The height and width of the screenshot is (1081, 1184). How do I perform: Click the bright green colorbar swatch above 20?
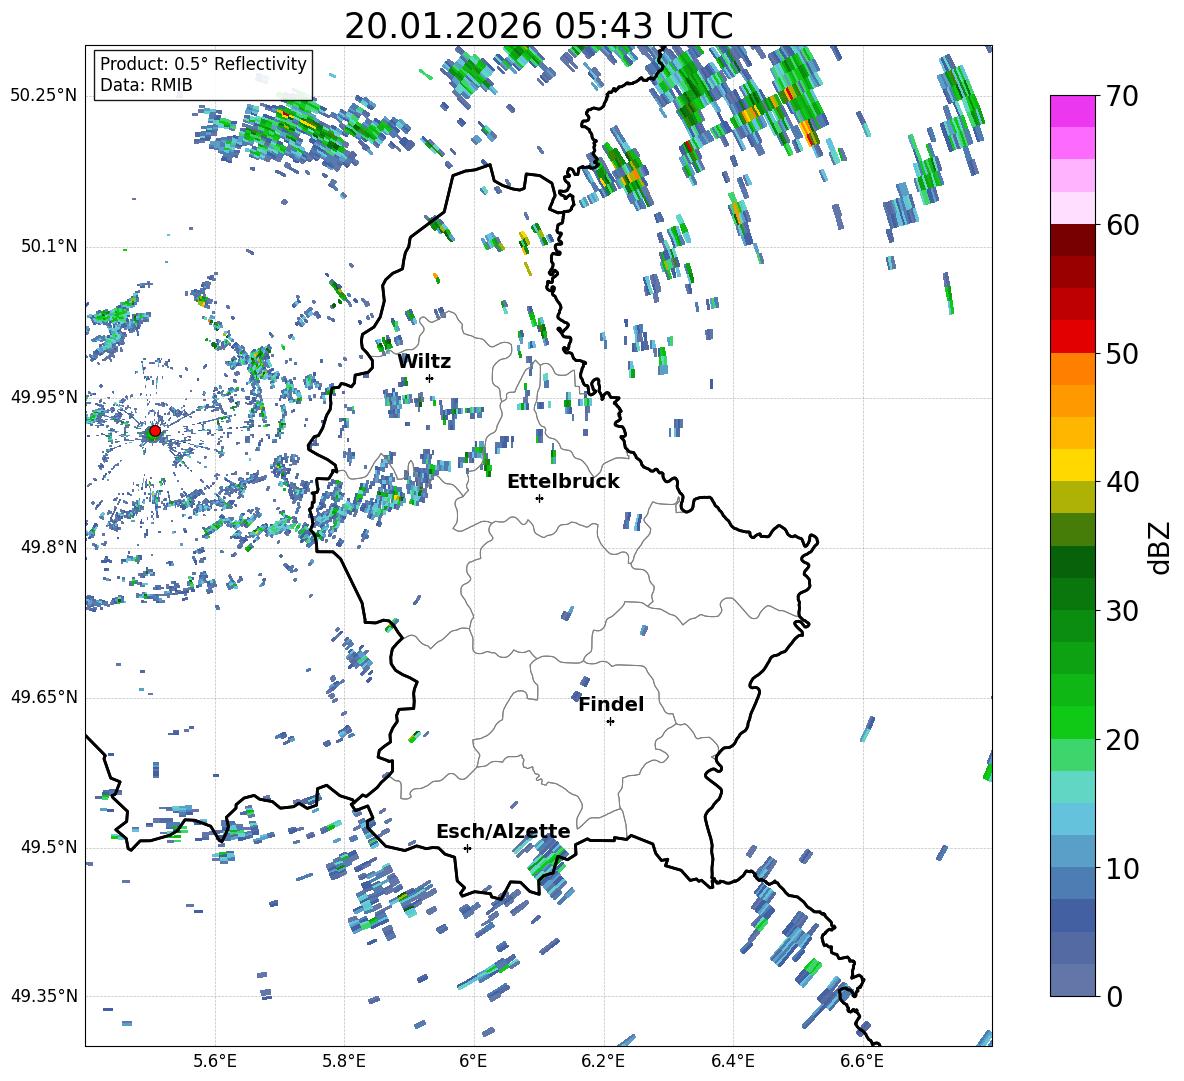(1073, 722)
